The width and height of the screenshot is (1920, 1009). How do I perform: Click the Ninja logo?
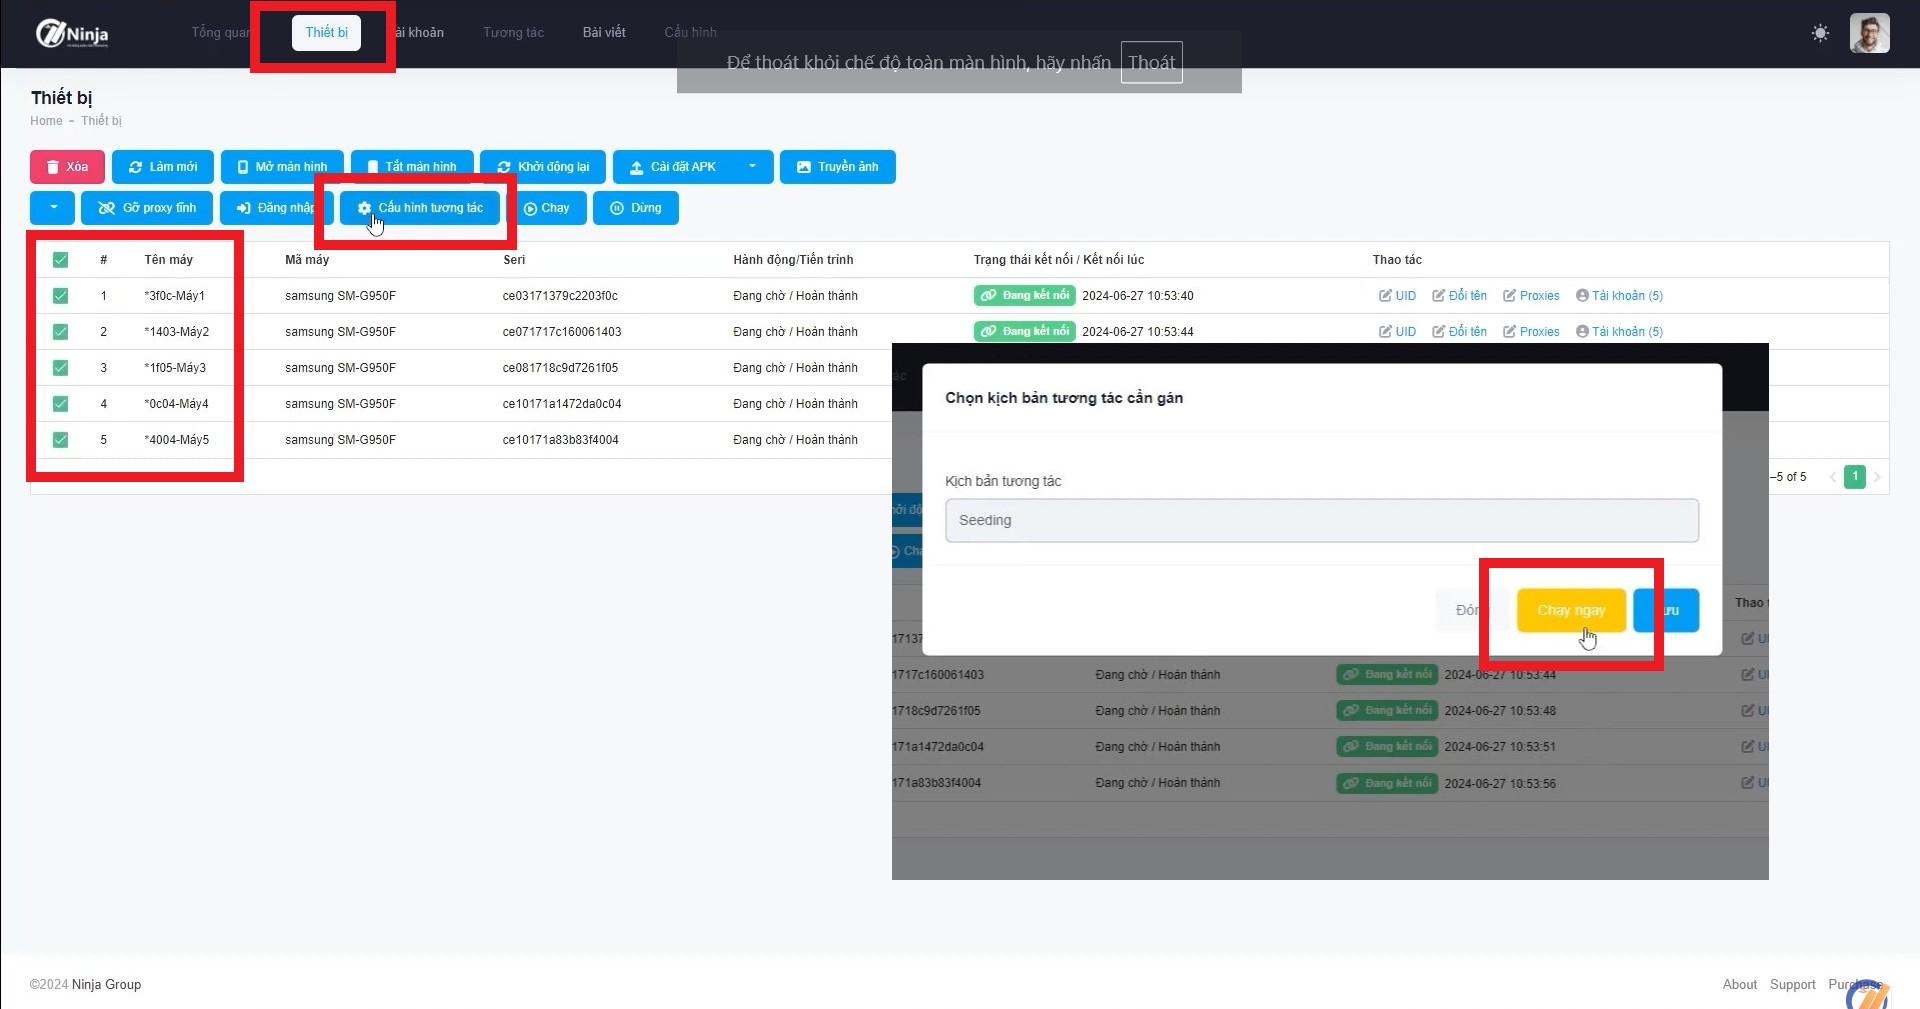pyautogui.click(x=72, y=34)
